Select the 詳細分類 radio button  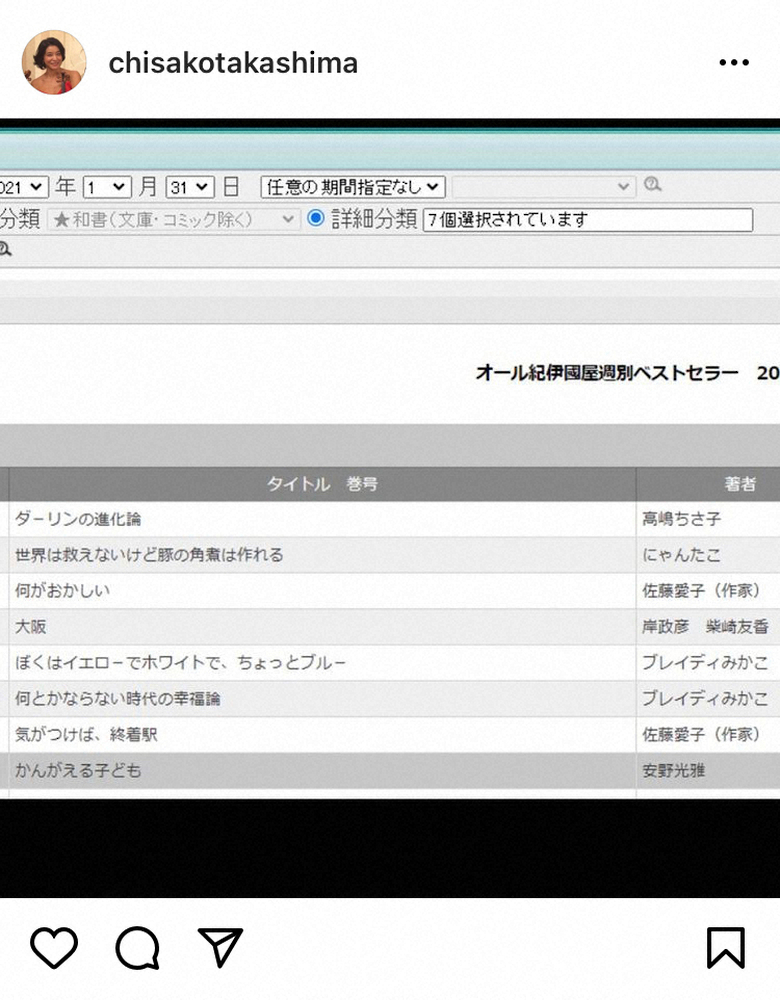(x=316, y=218)
